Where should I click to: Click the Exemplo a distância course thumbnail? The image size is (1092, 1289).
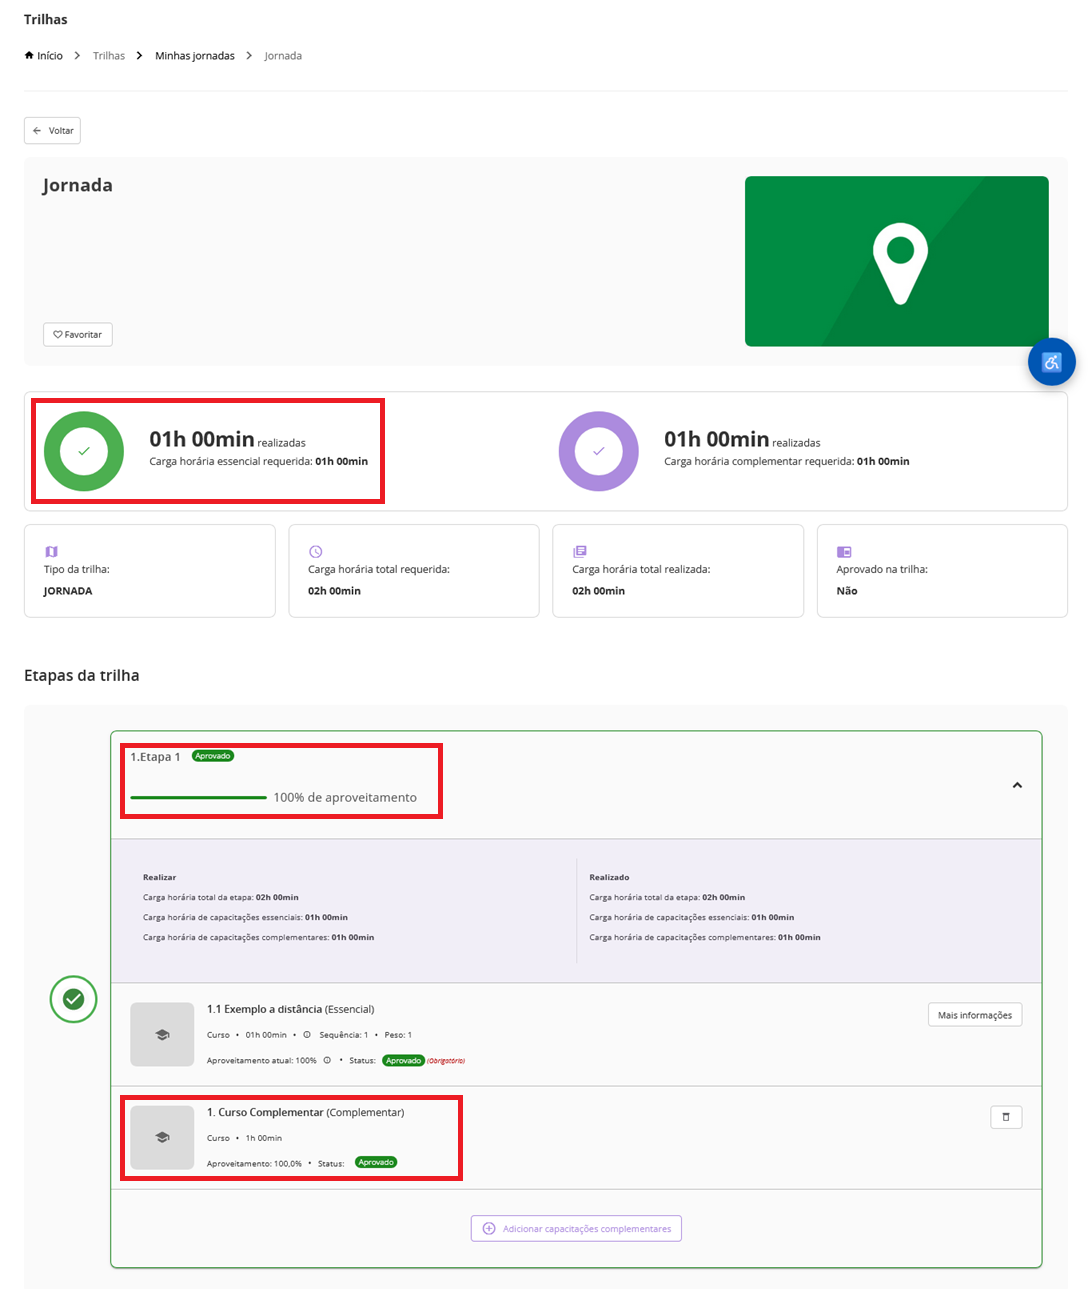click(162, 1034)
